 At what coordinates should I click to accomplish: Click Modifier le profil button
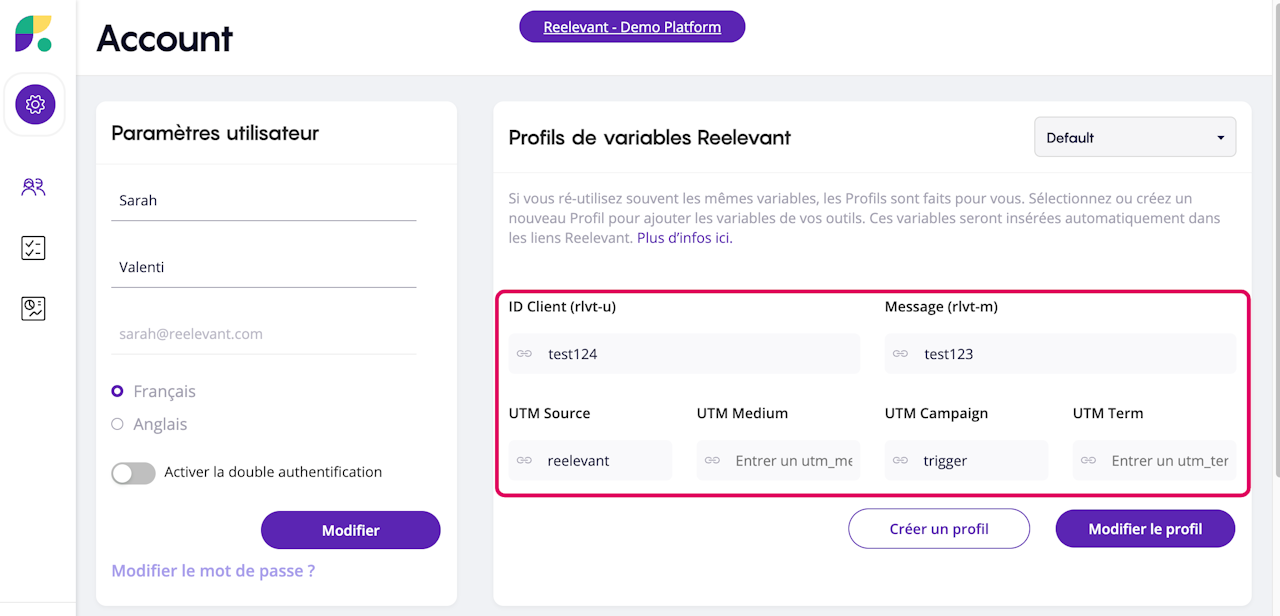click(1145, 529)
